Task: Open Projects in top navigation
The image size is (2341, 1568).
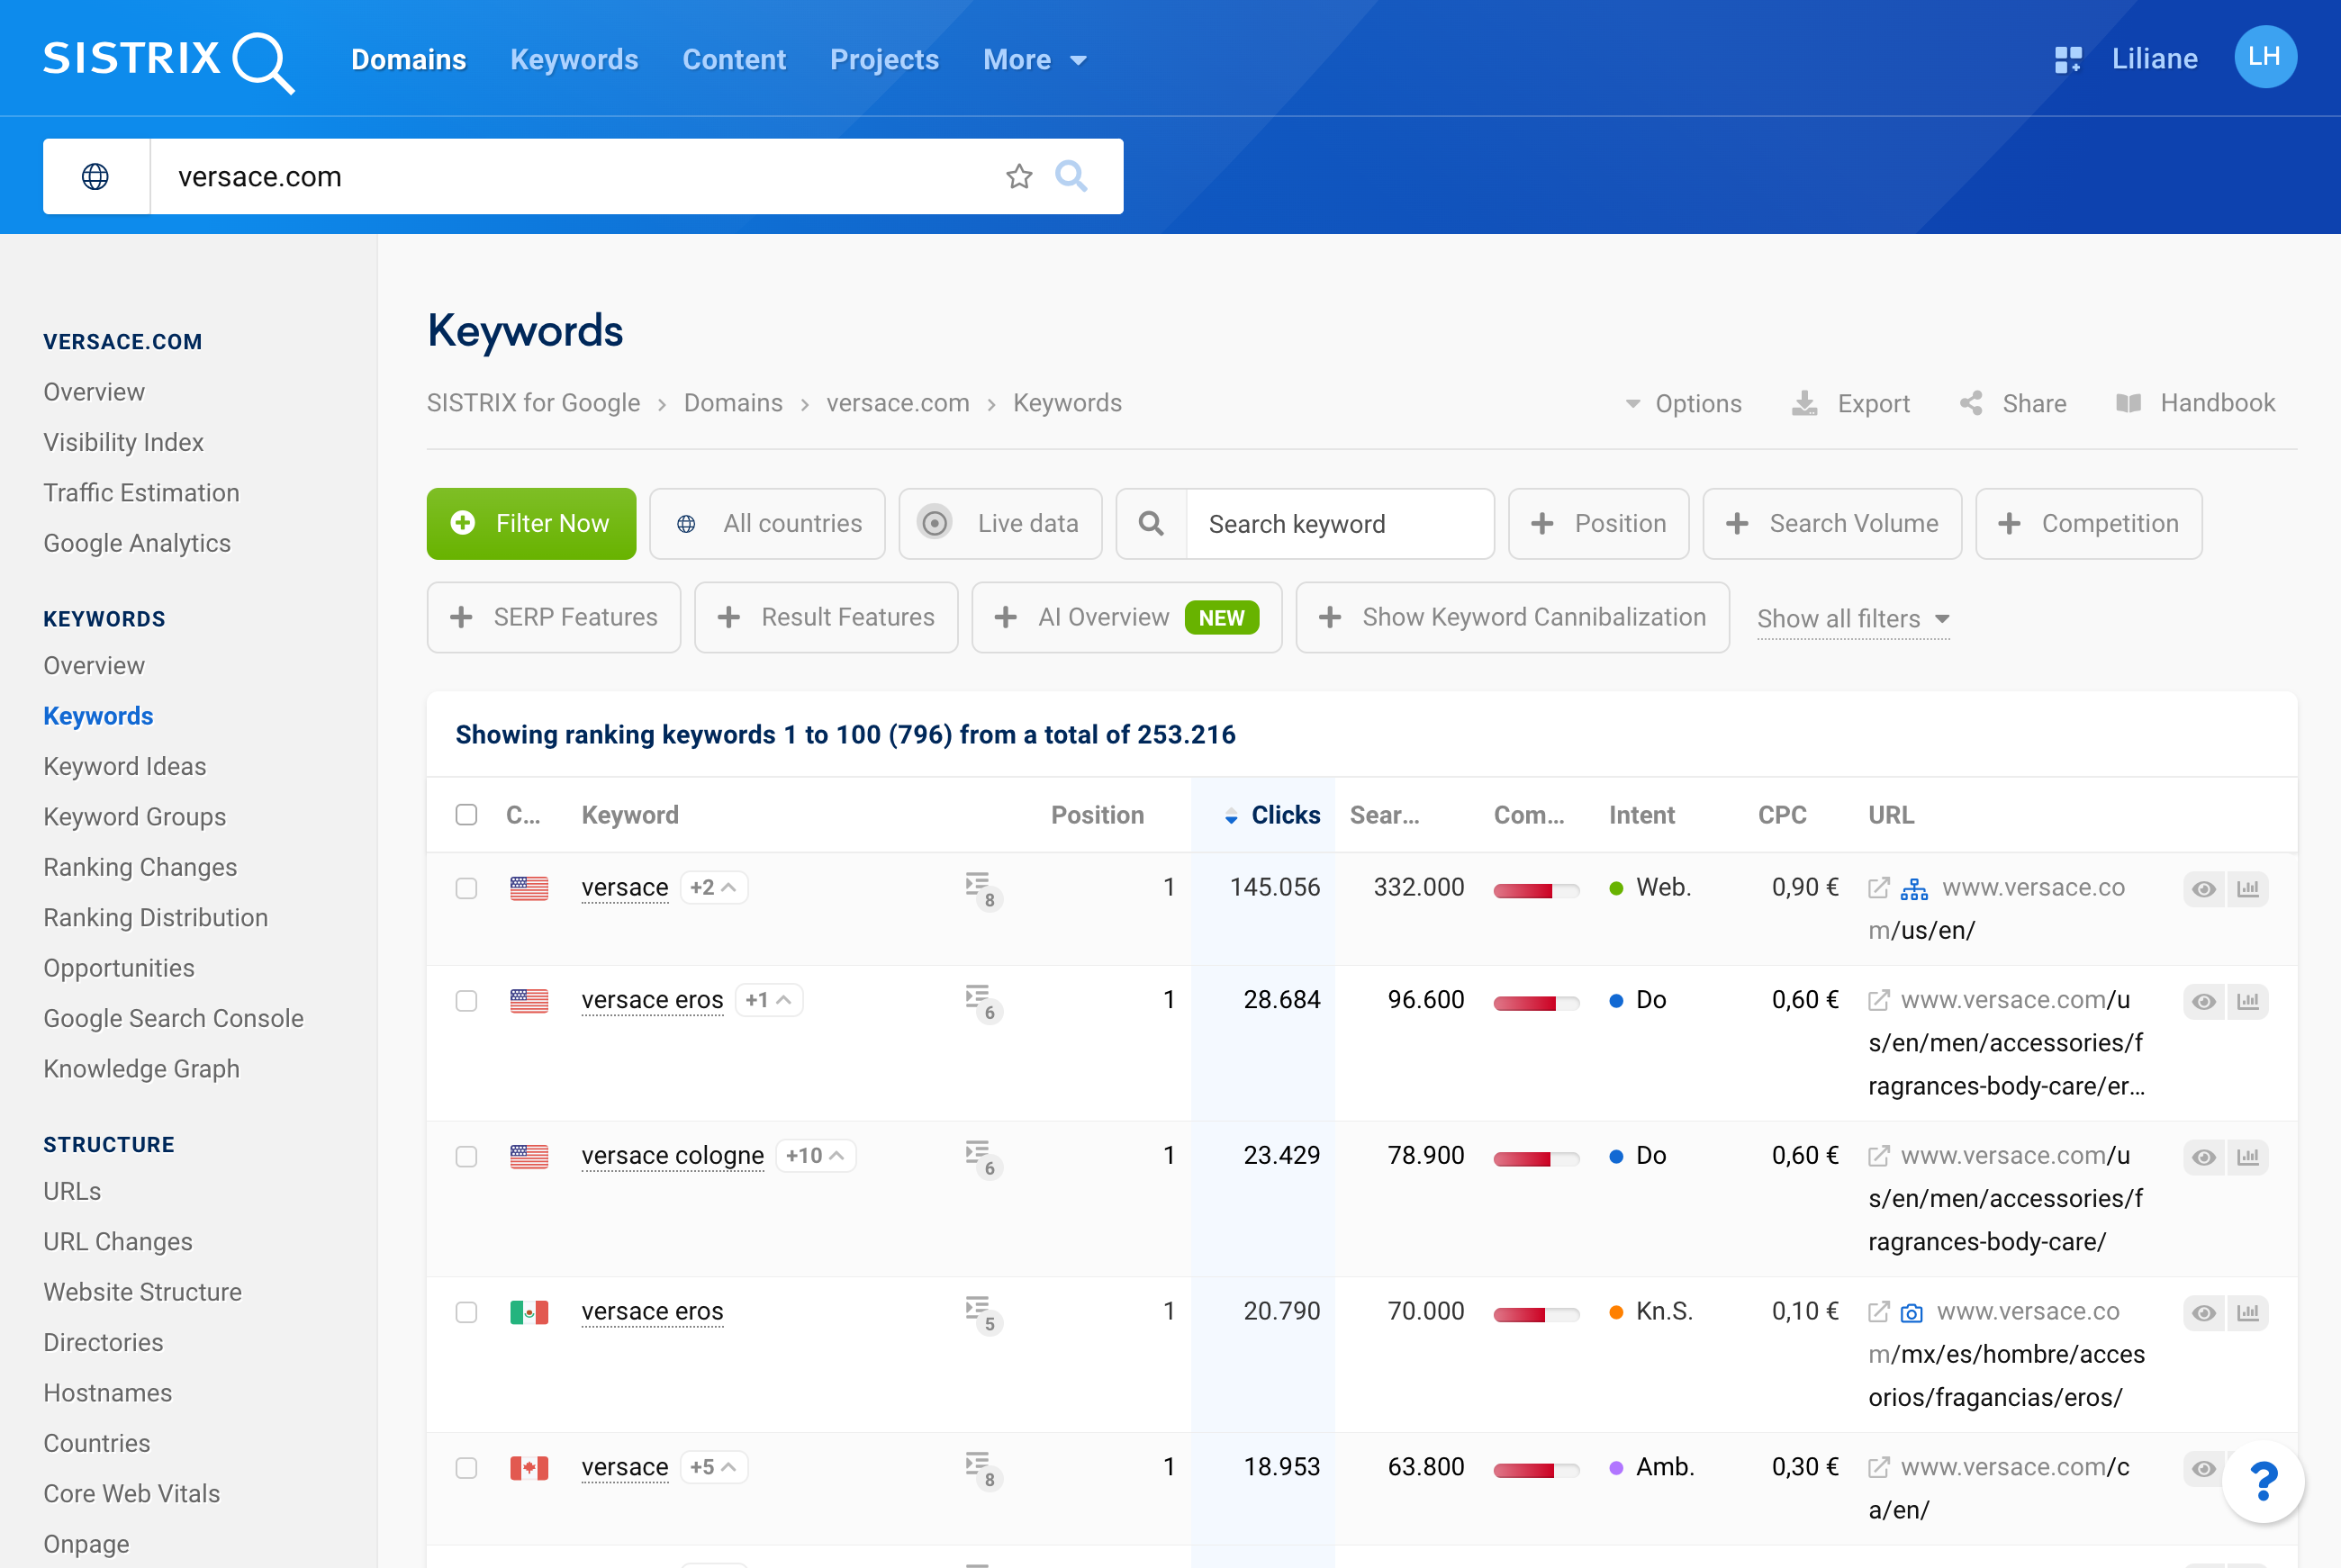Action: [884, 60]
